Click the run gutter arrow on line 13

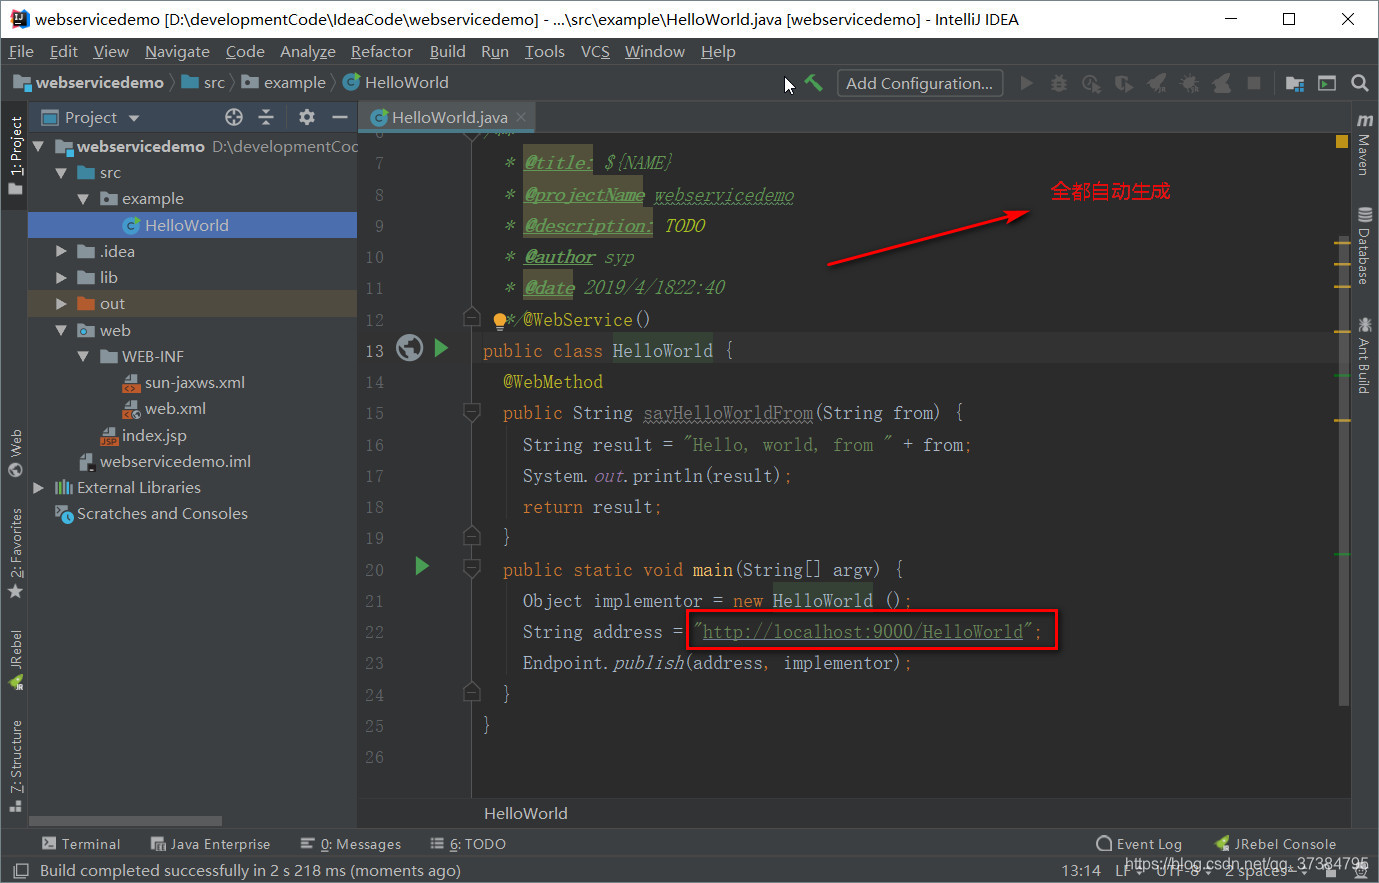click(x=442, y=348)
